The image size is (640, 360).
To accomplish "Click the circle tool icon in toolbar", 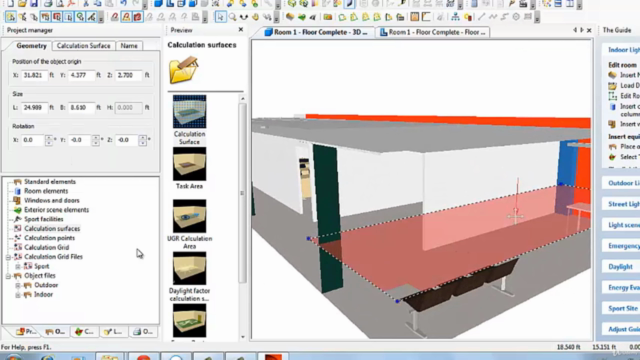I will click(x=516, y=17).
